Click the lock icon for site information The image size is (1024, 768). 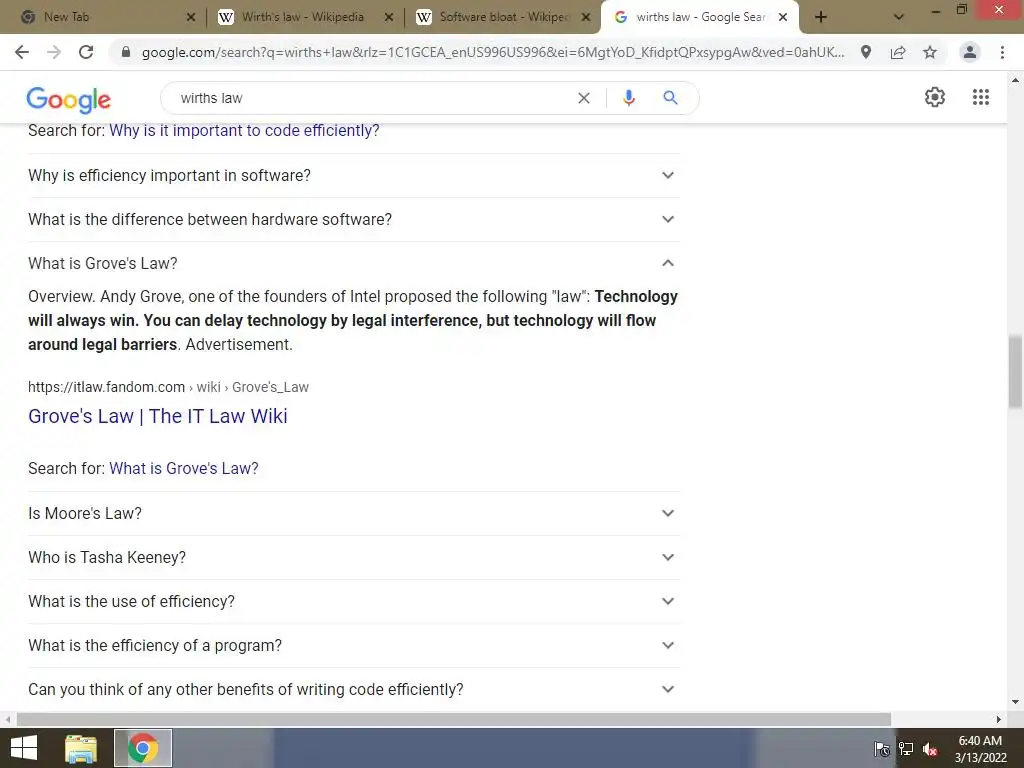tap(126, 52)
